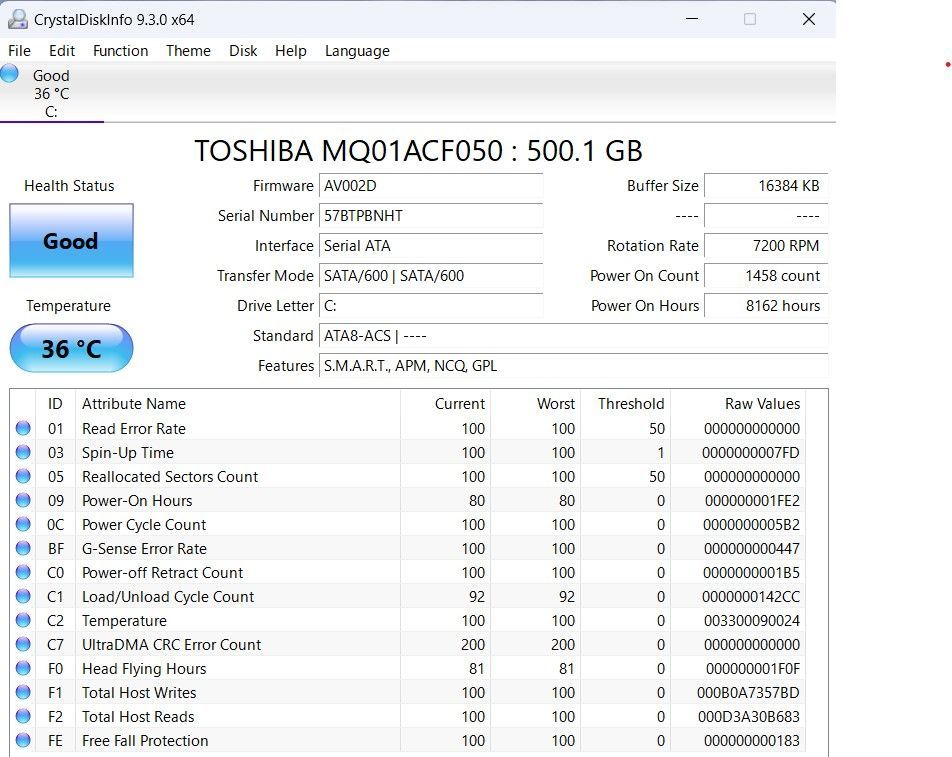
Task: Open the Function menu
Action: (x=120, y=51)
